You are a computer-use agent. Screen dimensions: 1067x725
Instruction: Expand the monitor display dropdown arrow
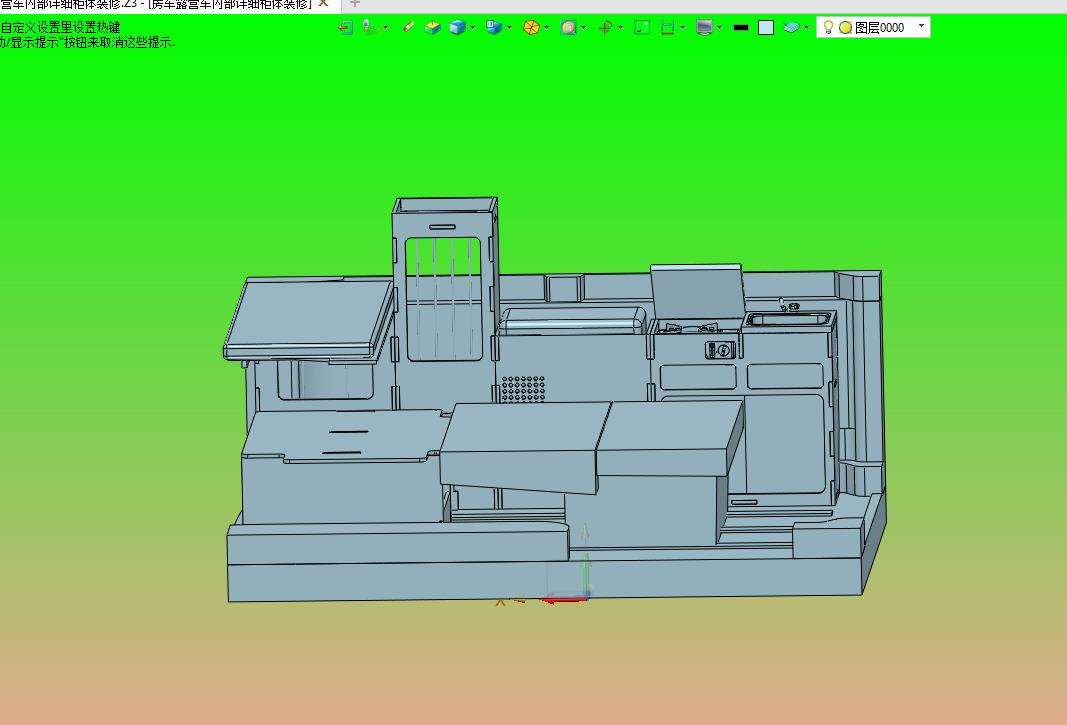pyautogui.click(x=719, y=28)
